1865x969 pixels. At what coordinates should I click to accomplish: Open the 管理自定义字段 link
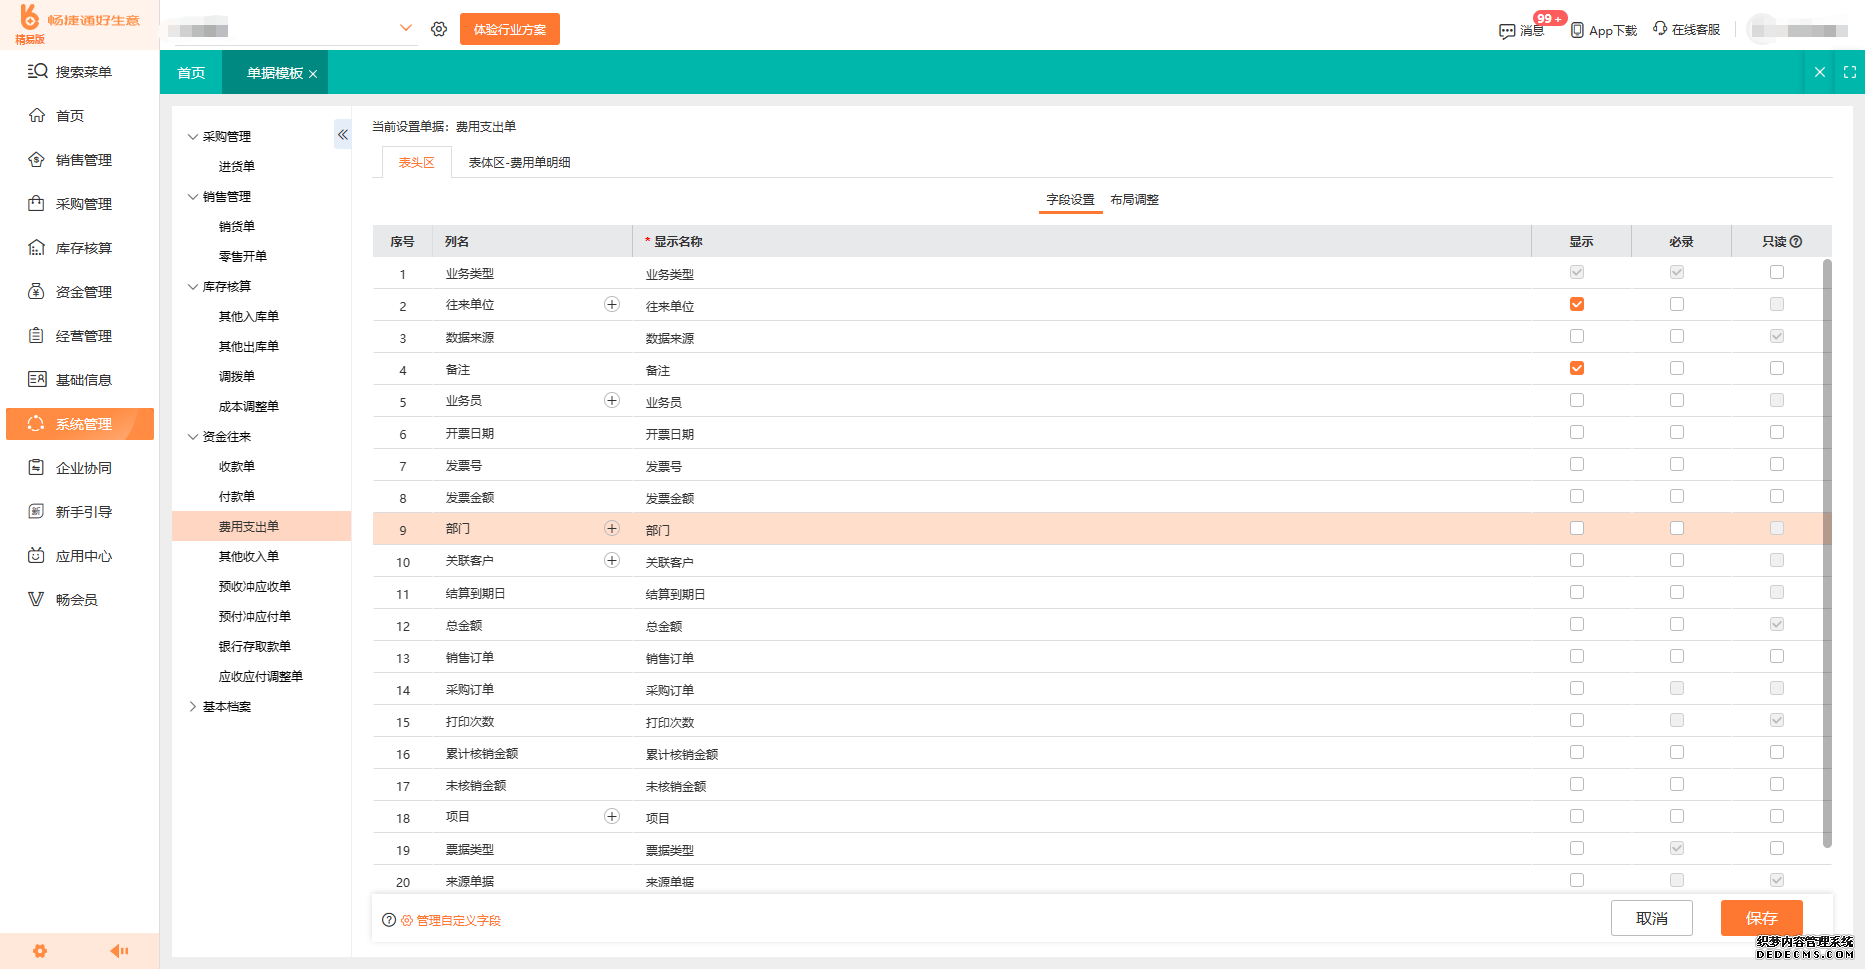458,921
